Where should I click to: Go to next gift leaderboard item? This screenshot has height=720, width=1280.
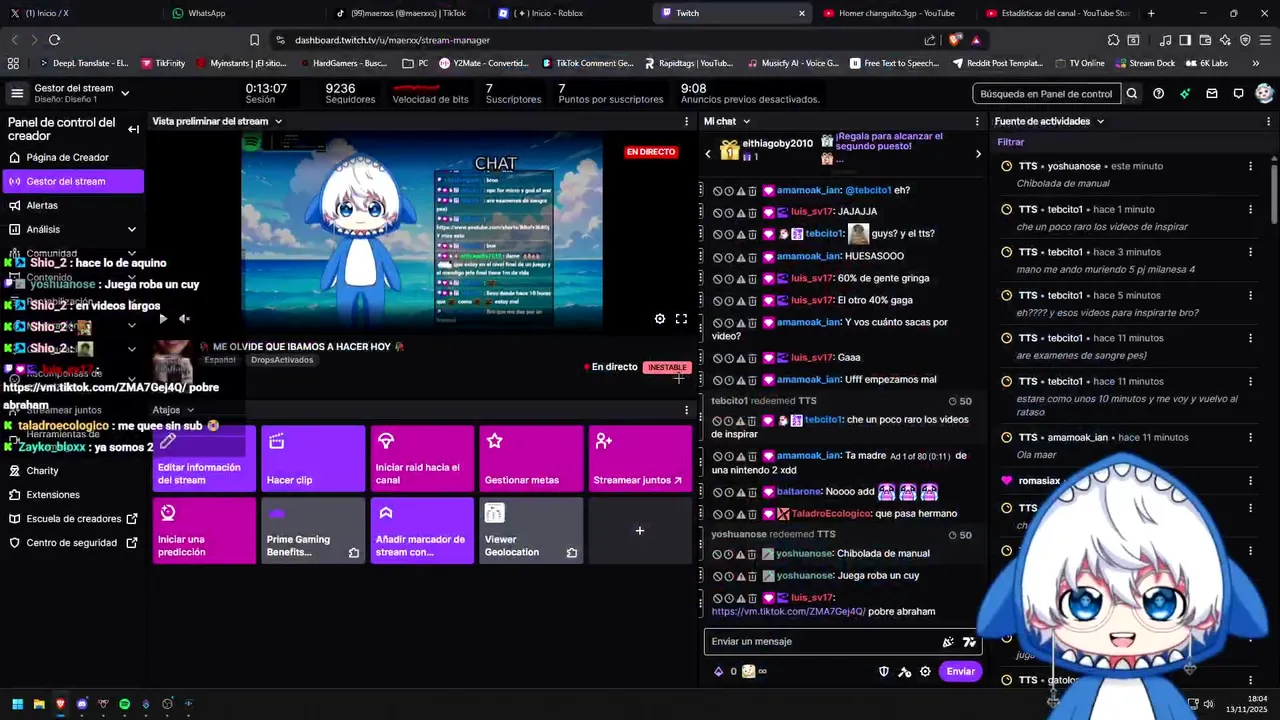(978, 154)
